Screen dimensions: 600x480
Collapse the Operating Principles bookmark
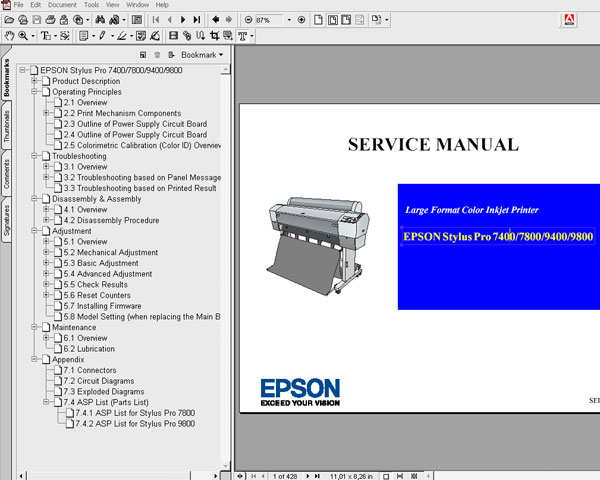pos(34,91)
